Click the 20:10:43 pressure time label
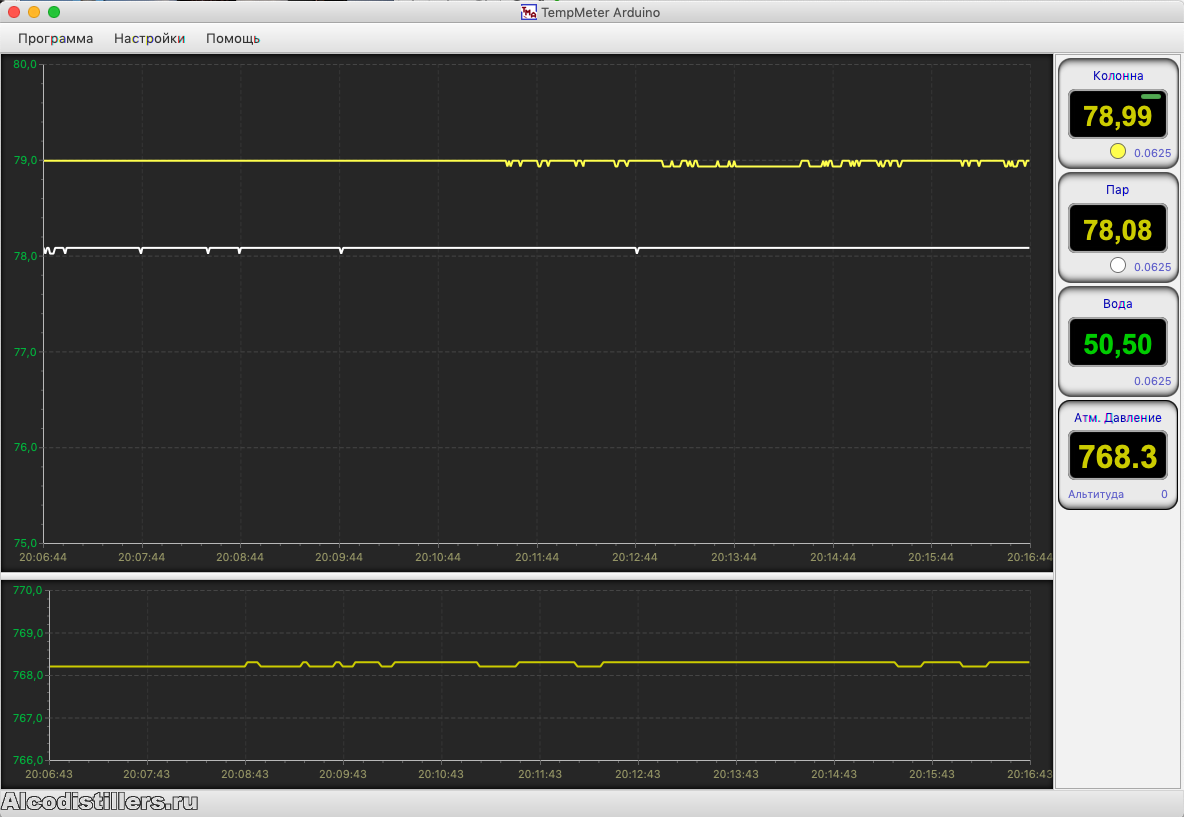1184x817 pixels. [441, 774]
